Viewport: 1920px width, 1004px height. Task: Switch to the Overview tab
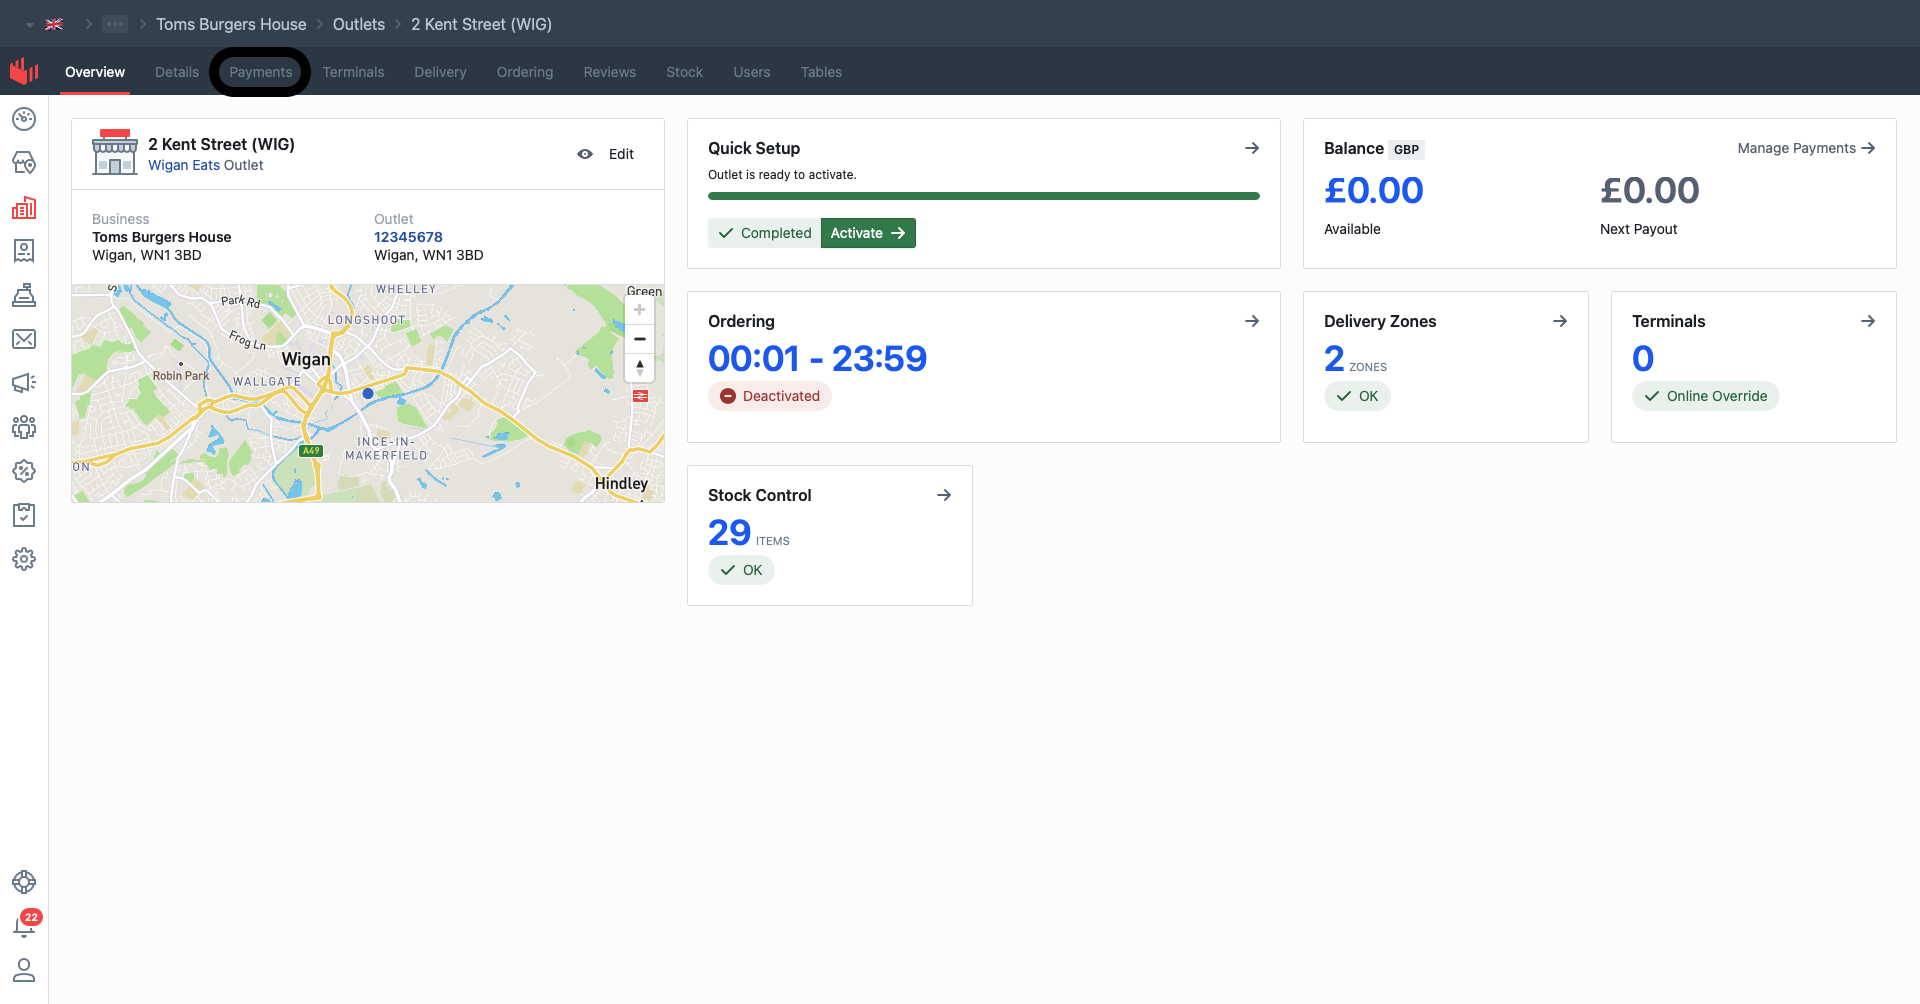click(95, 72)
